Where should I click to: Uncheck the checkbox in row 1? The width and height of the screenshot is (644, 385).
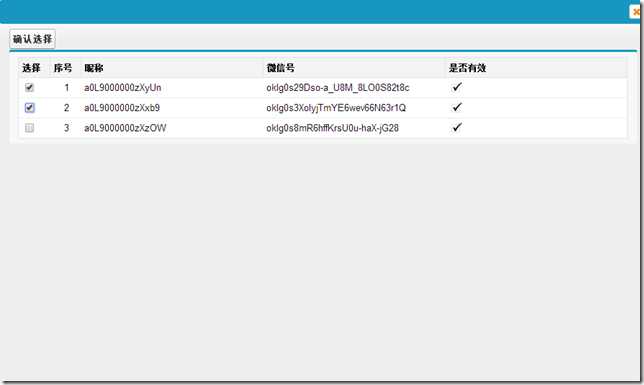(x=30, y=87)
